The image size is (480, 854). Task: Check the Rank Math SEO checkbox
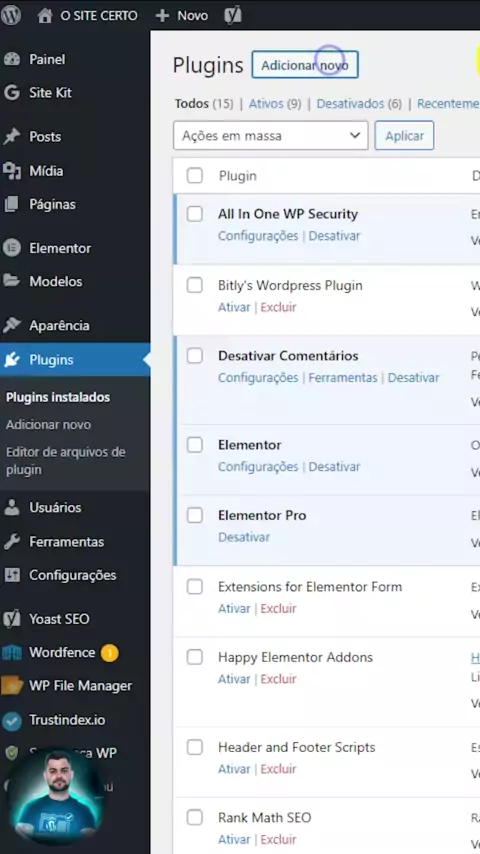195,818
